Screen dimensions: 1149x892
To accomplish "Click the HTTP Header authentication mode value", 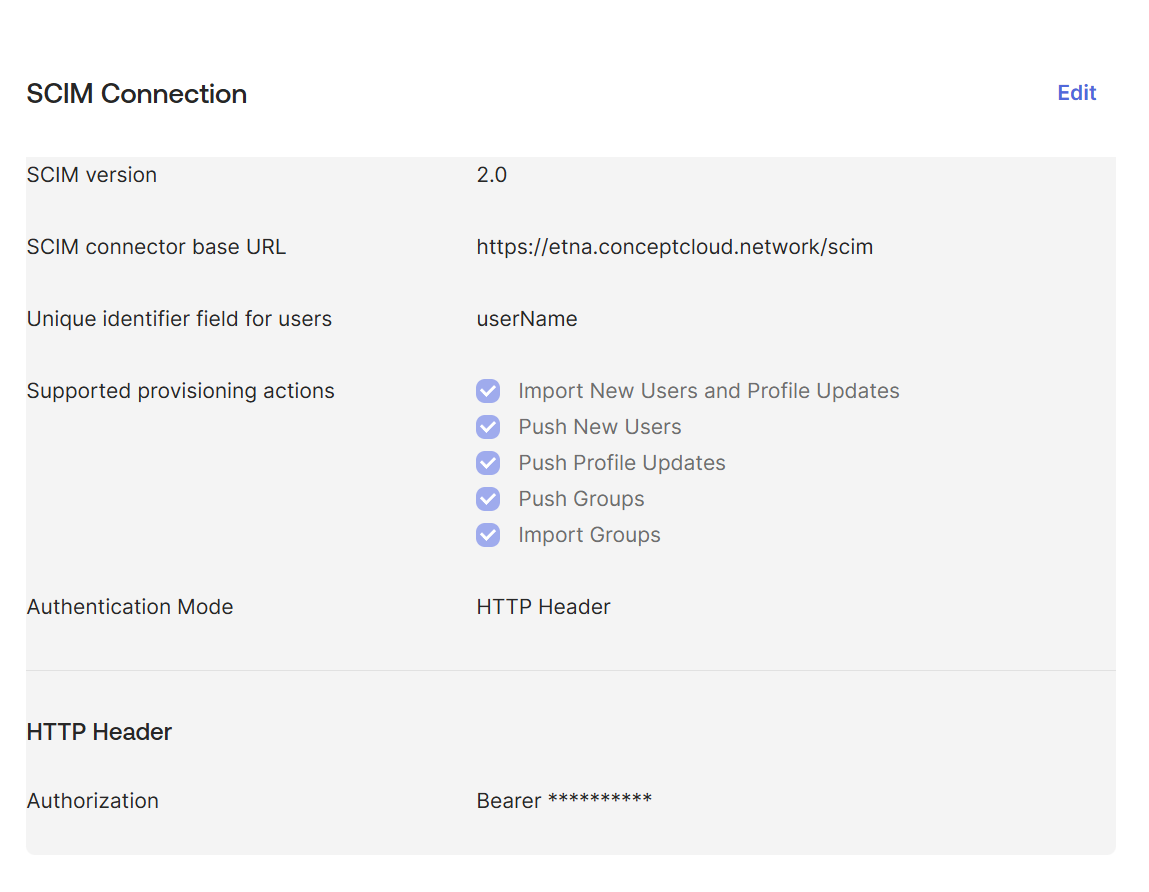I will point(543,606).
